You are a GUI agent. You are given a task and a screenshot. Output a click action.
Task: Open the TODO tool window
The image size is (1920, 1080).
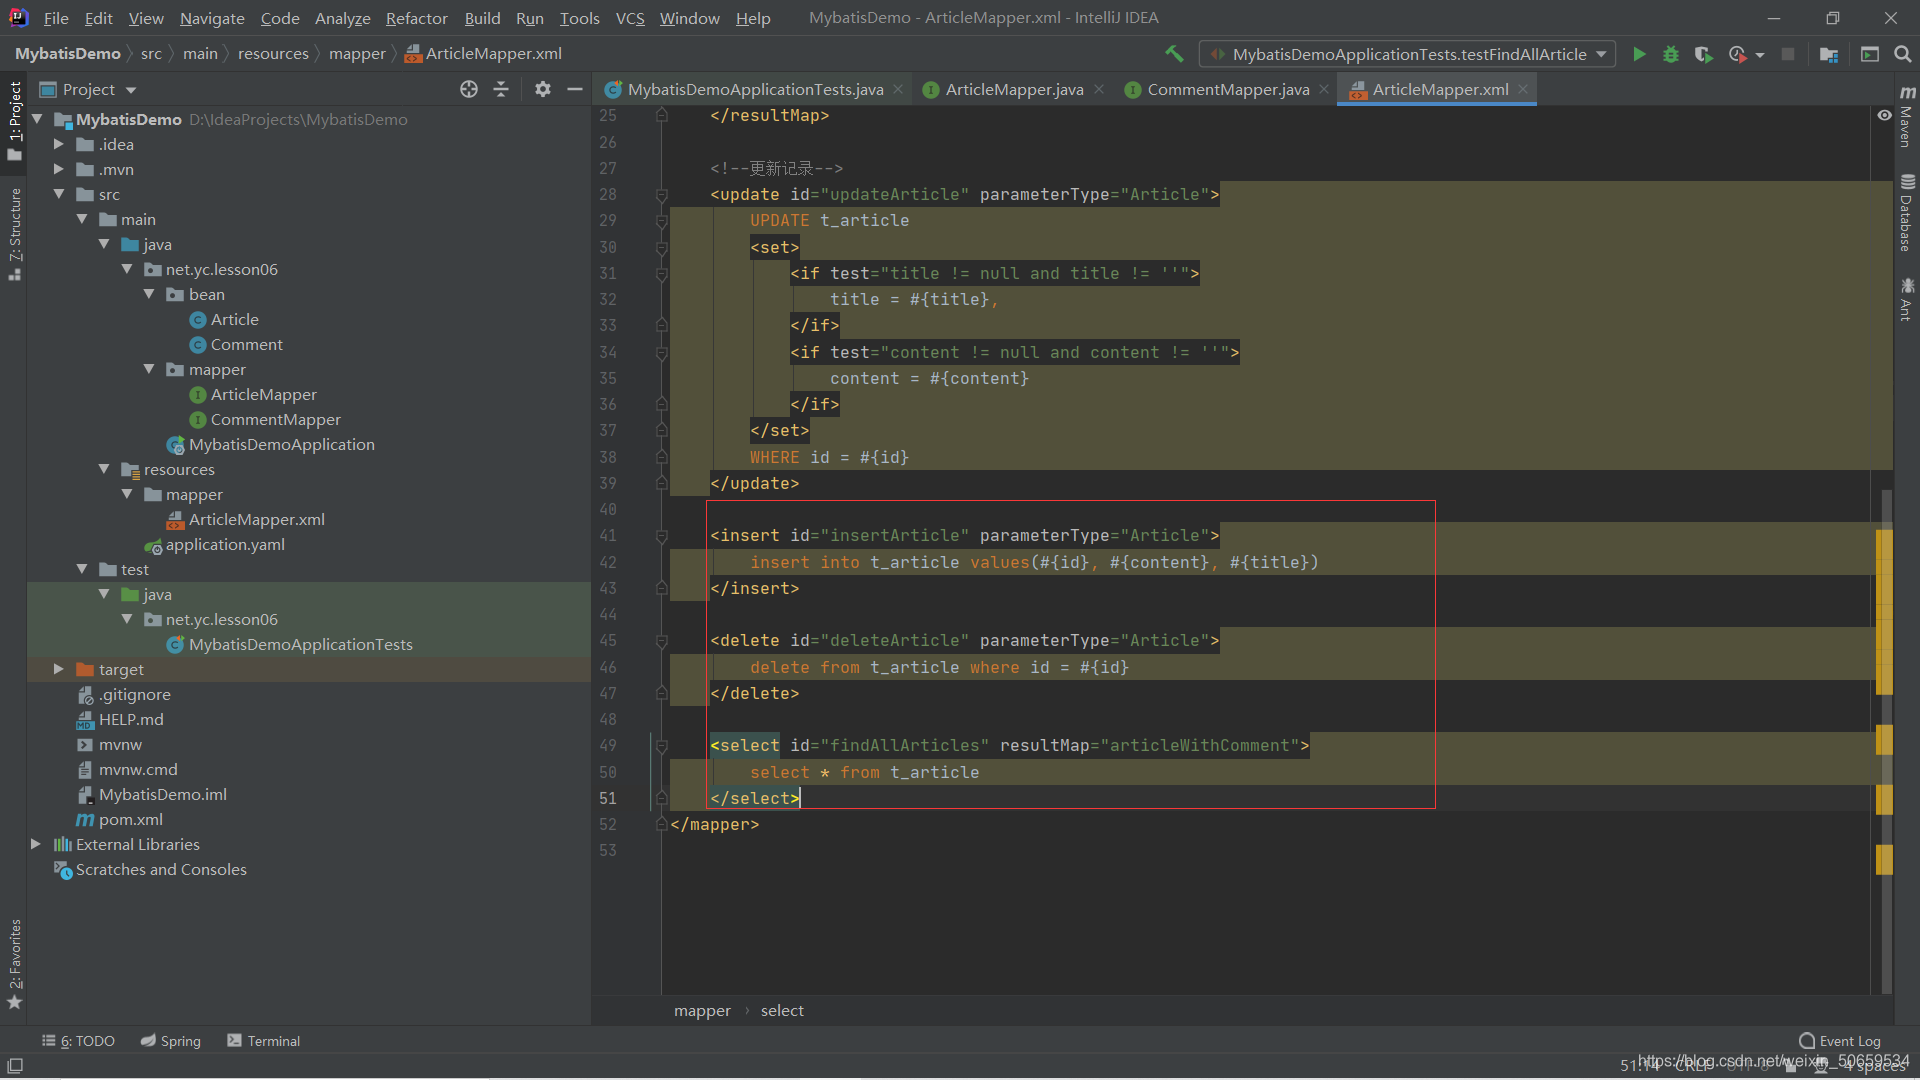tap(78, 1041)
